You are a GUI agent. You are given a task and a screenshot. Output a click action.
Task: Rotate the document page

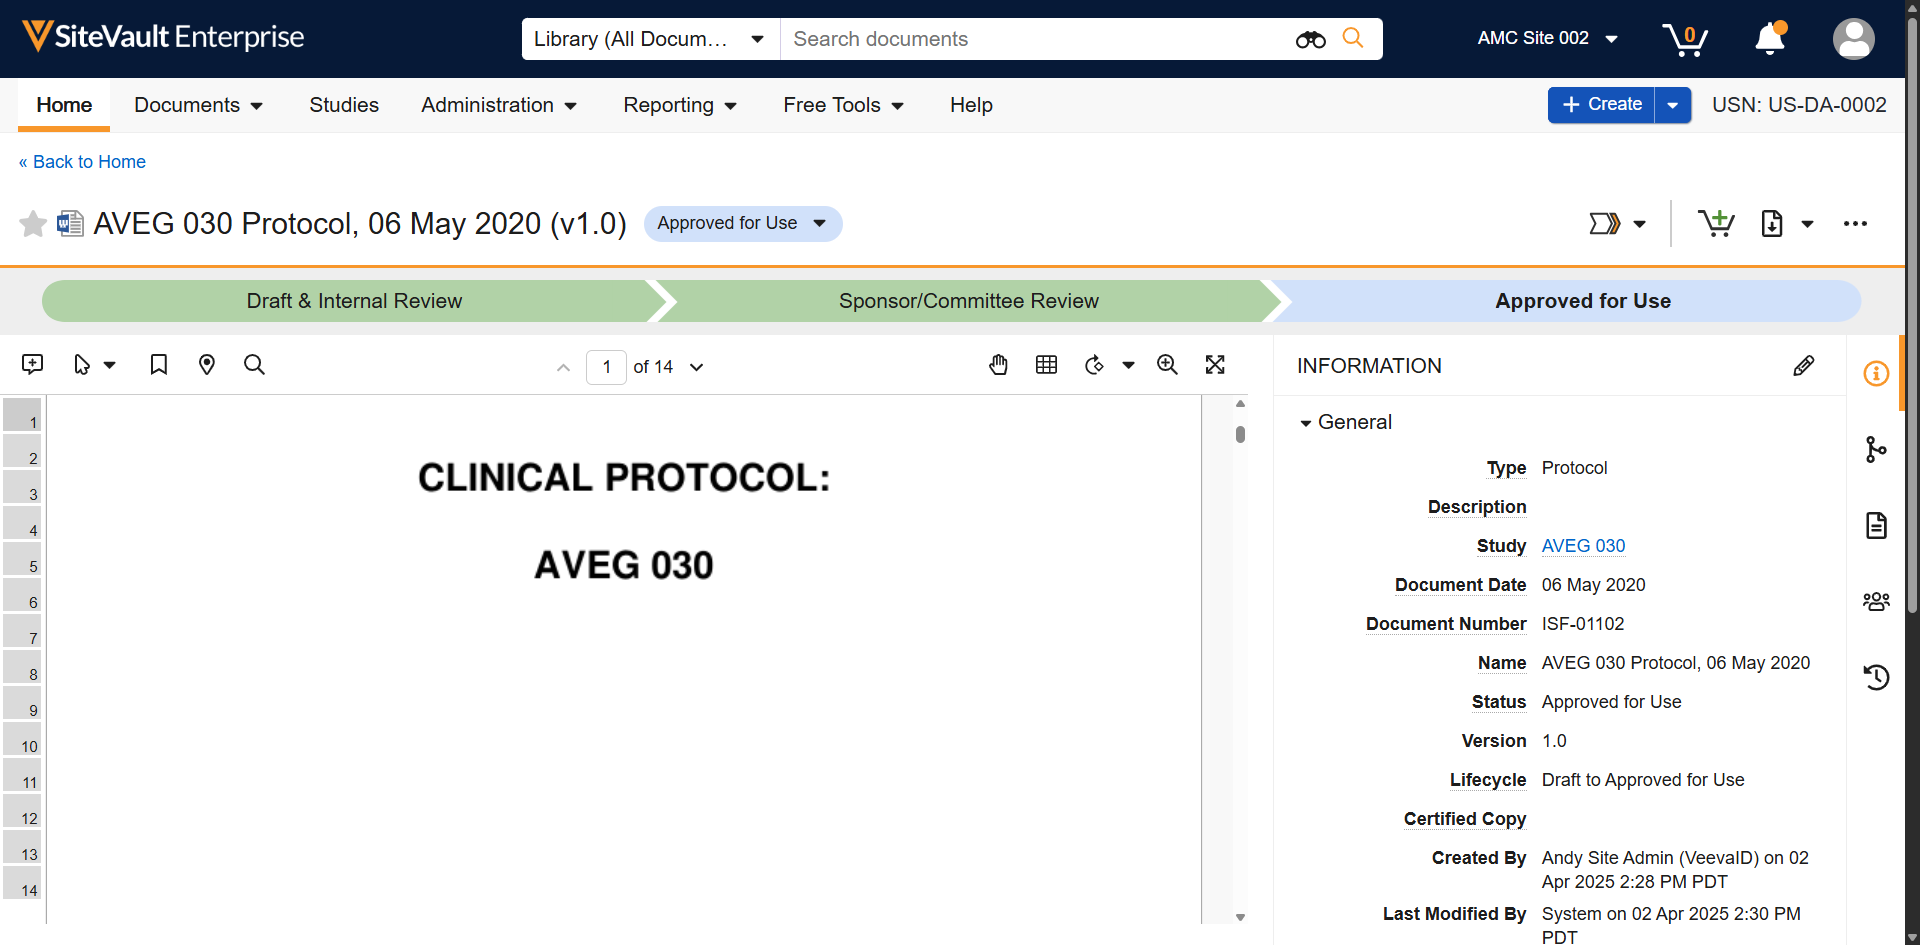pos(1094,365)
